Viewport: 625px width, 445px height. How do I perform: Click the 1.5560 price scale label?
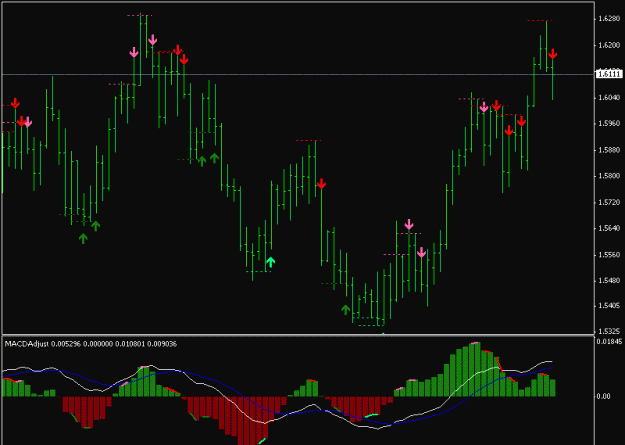point(607,255)
